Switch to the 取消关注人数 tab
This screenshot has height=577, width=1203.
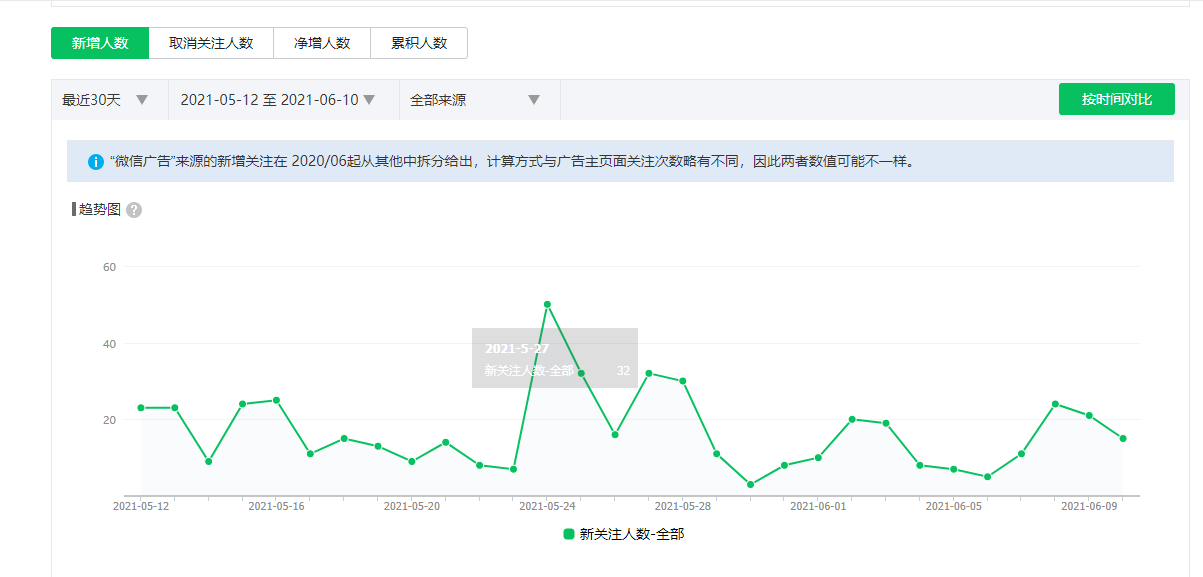[211, 43]
